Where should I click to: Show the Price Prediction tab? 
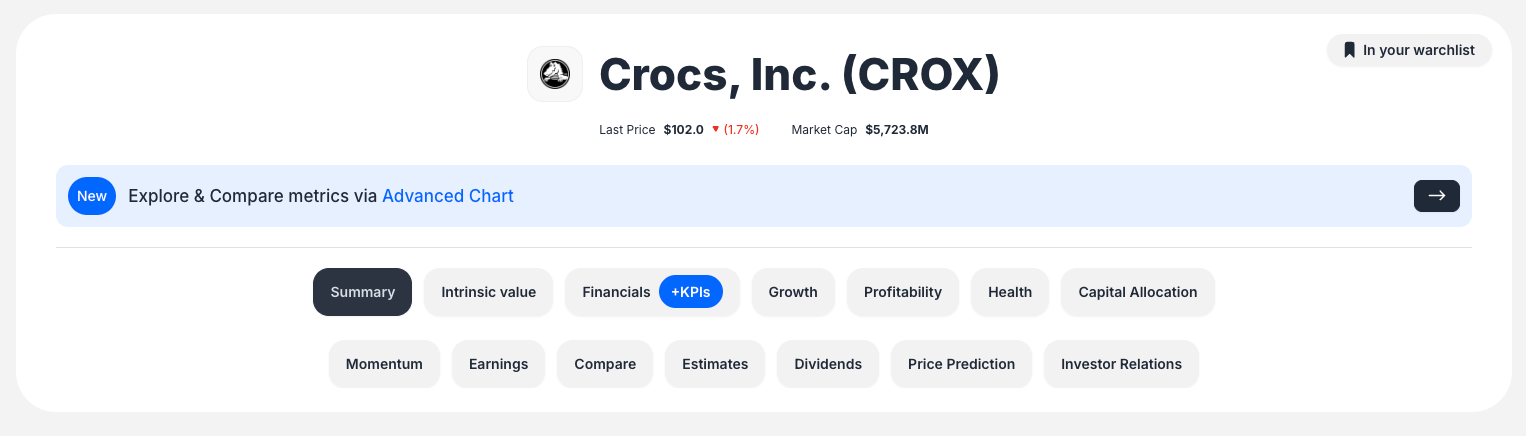click(x=961, y=364)
